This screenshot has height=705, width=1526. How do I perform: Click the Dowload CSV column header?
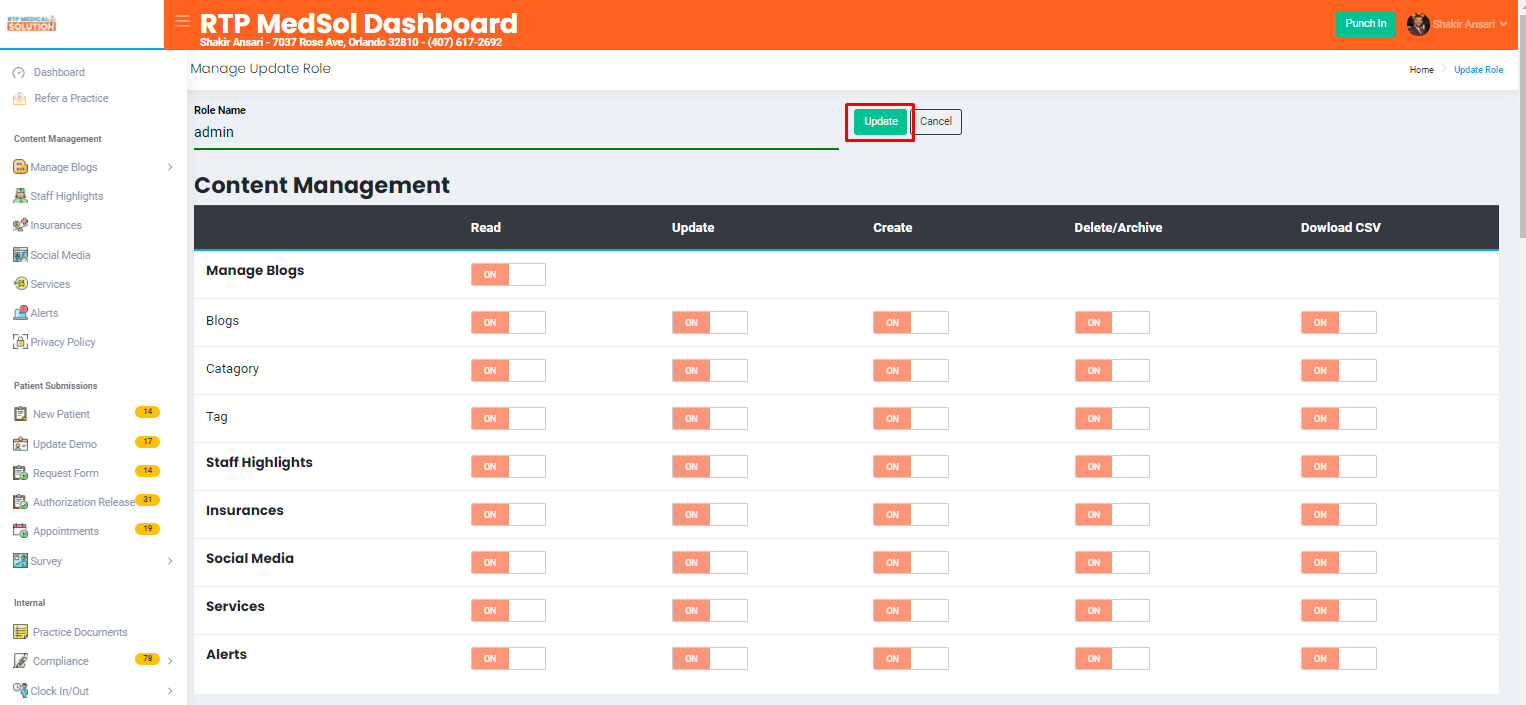coord(1341,228)
